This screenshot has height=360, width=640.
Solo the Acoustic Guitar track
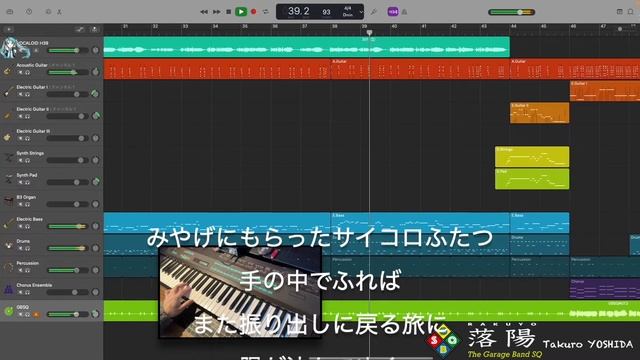[27, 72]
